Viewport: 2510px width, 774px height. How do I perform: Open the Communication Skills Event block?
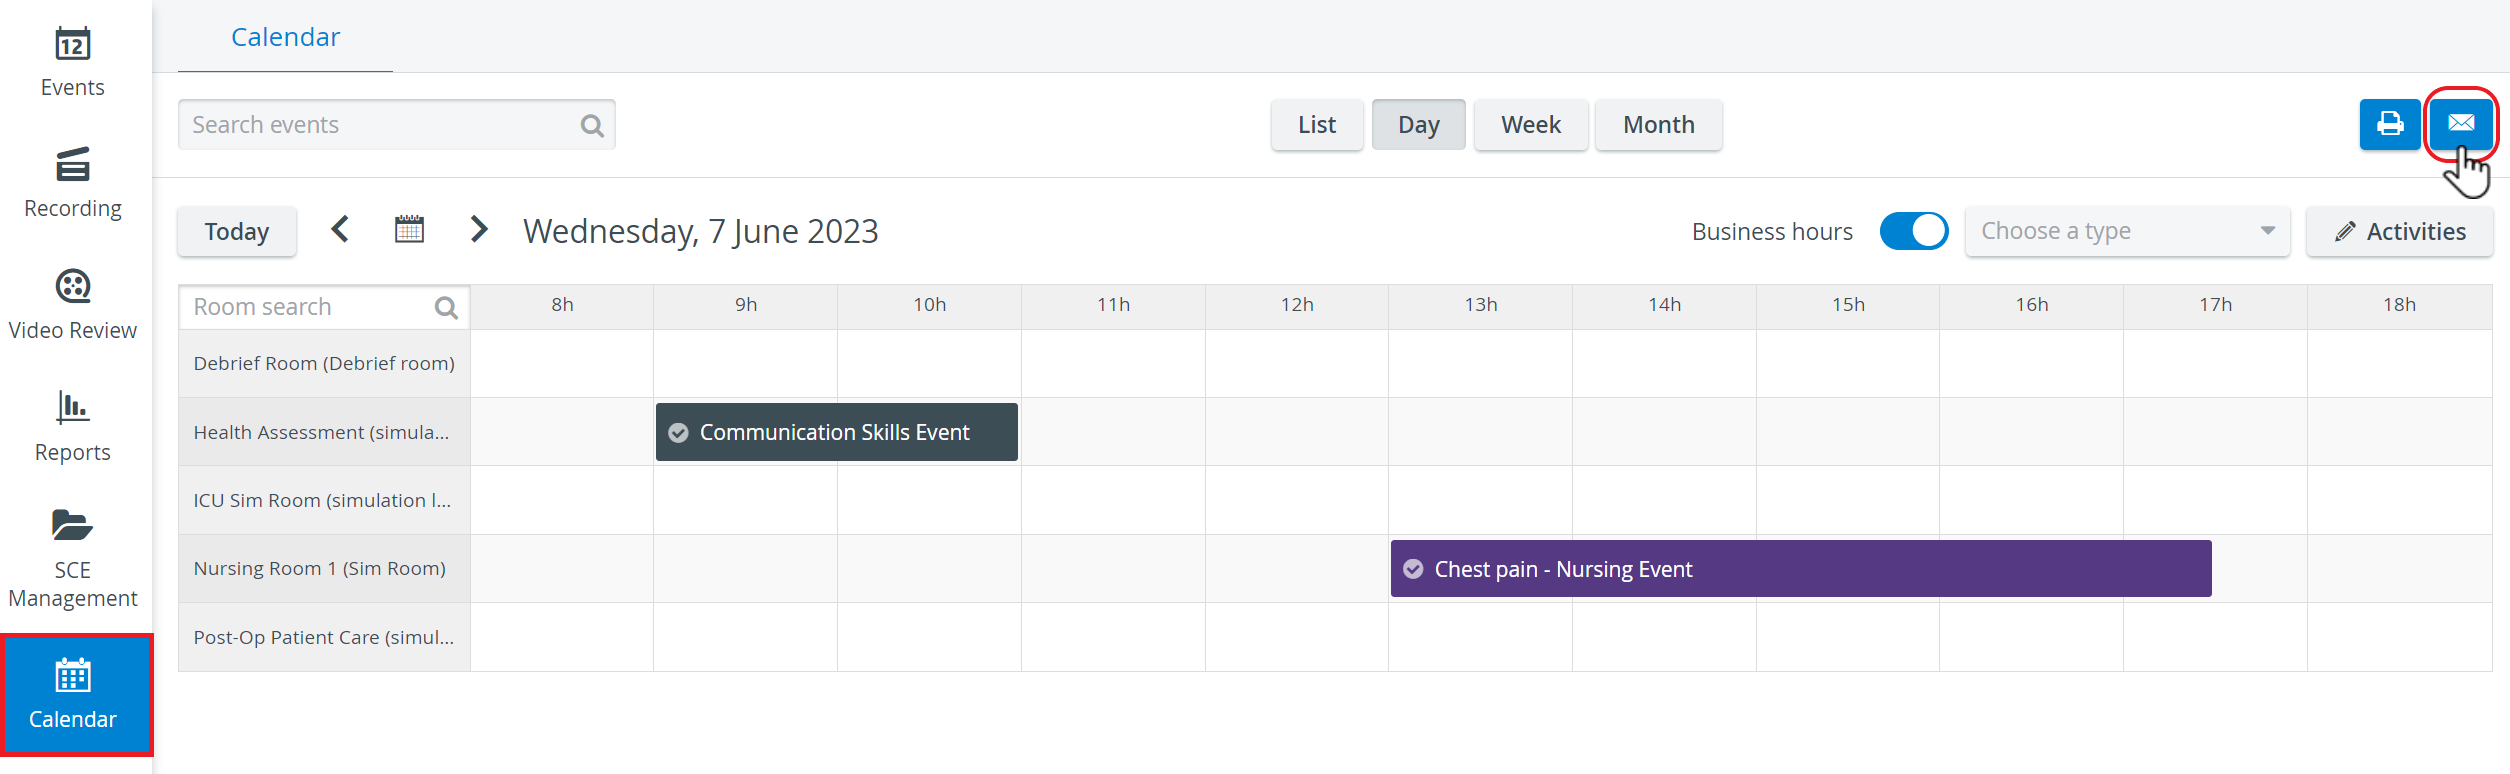[836, 432]
